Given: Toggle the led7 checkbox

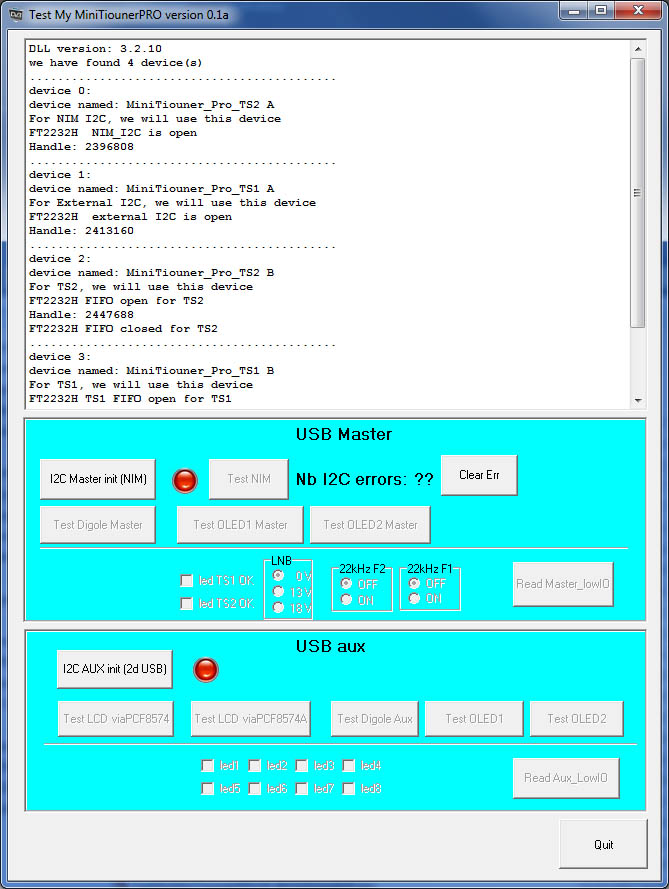Looking at the screenshot, I should coord(302,789).
